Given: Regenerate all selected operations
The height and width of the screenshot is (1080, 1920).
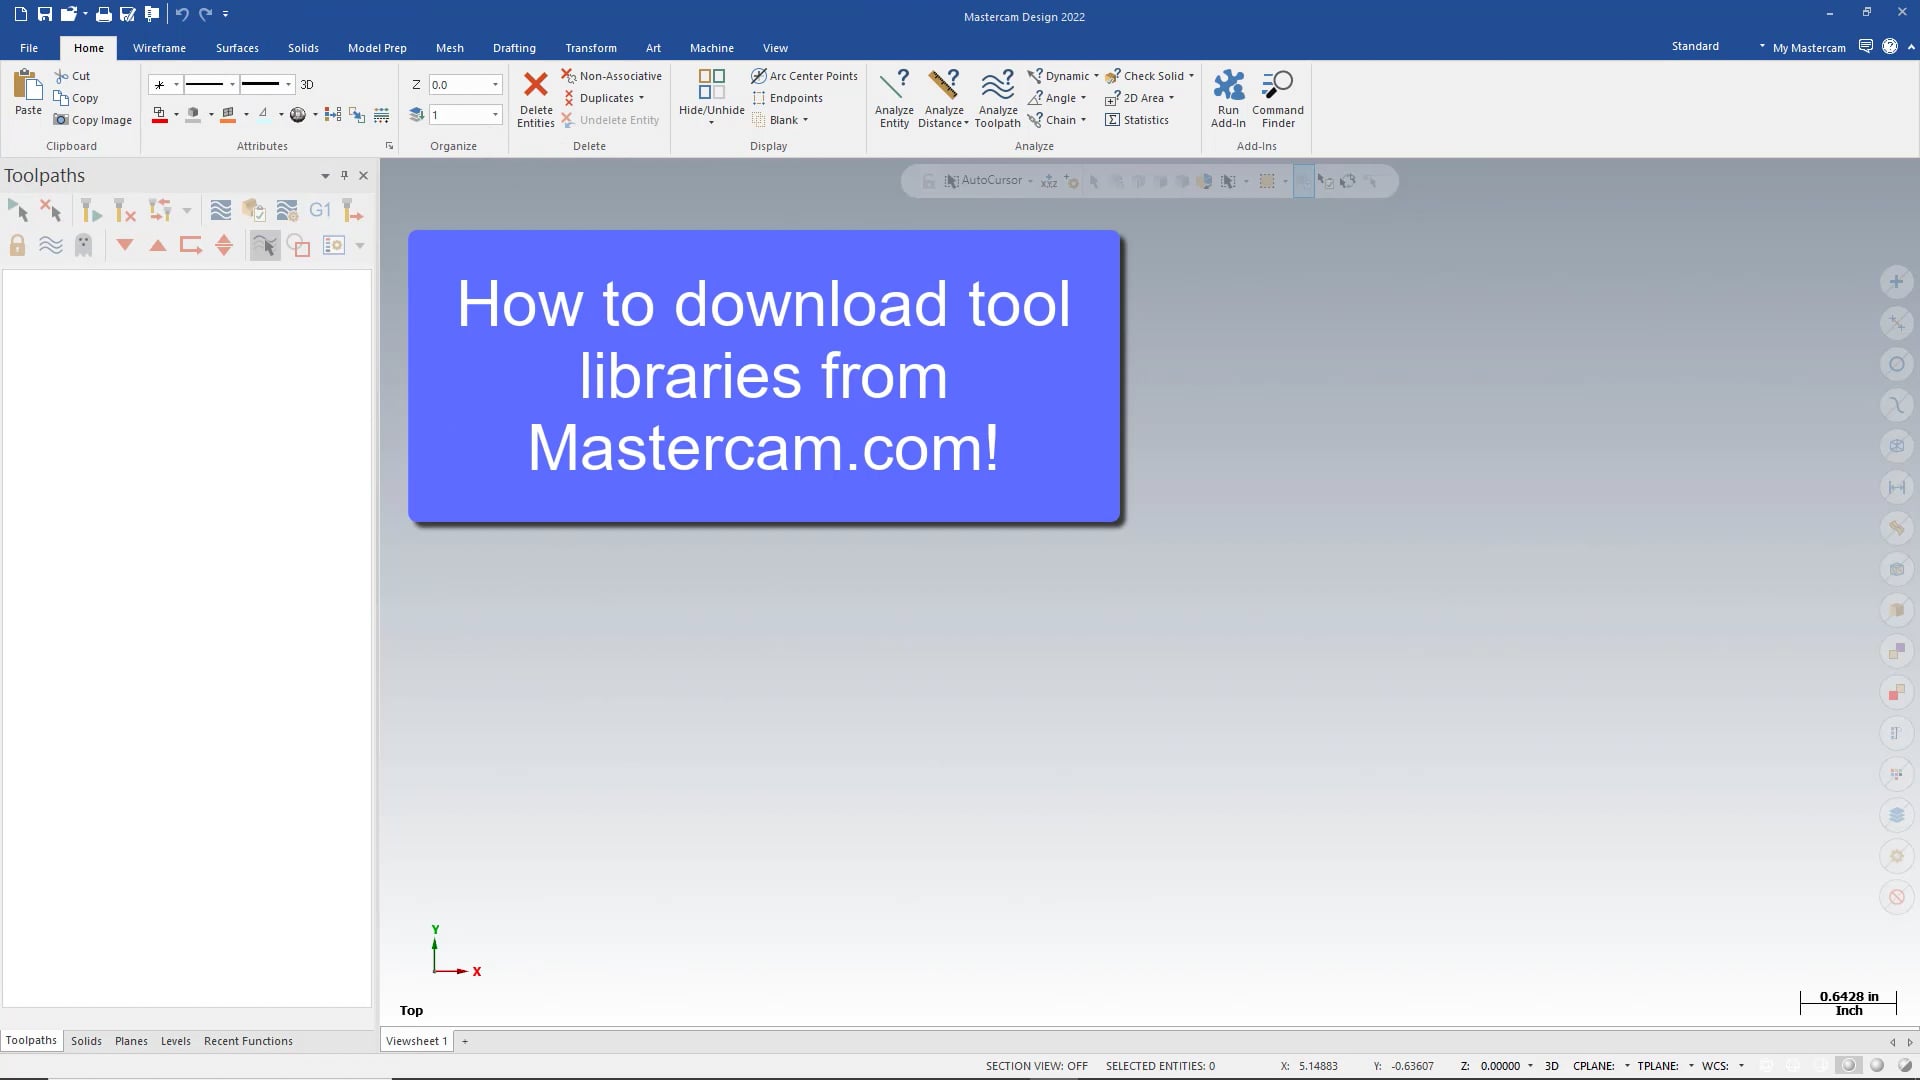Looking at the screenshot, I should pos(91,210).
